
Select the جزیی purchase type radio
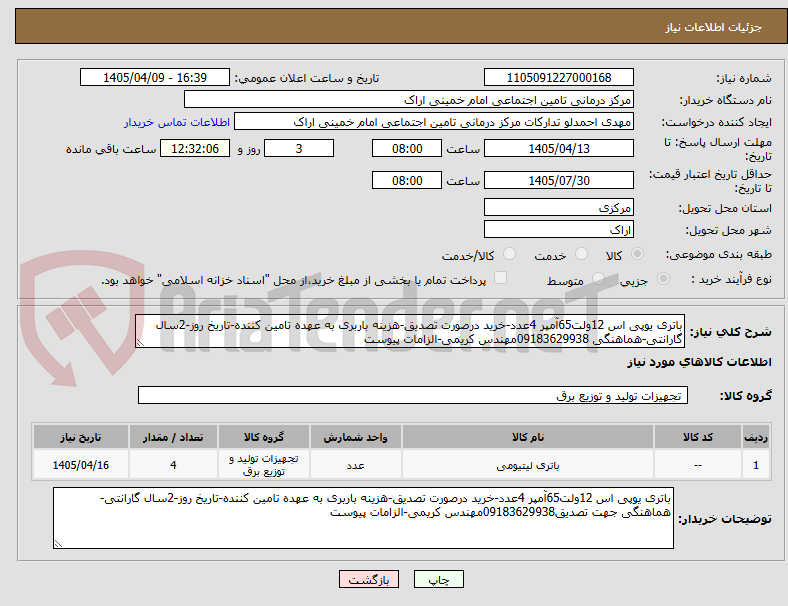pos(663,278)
